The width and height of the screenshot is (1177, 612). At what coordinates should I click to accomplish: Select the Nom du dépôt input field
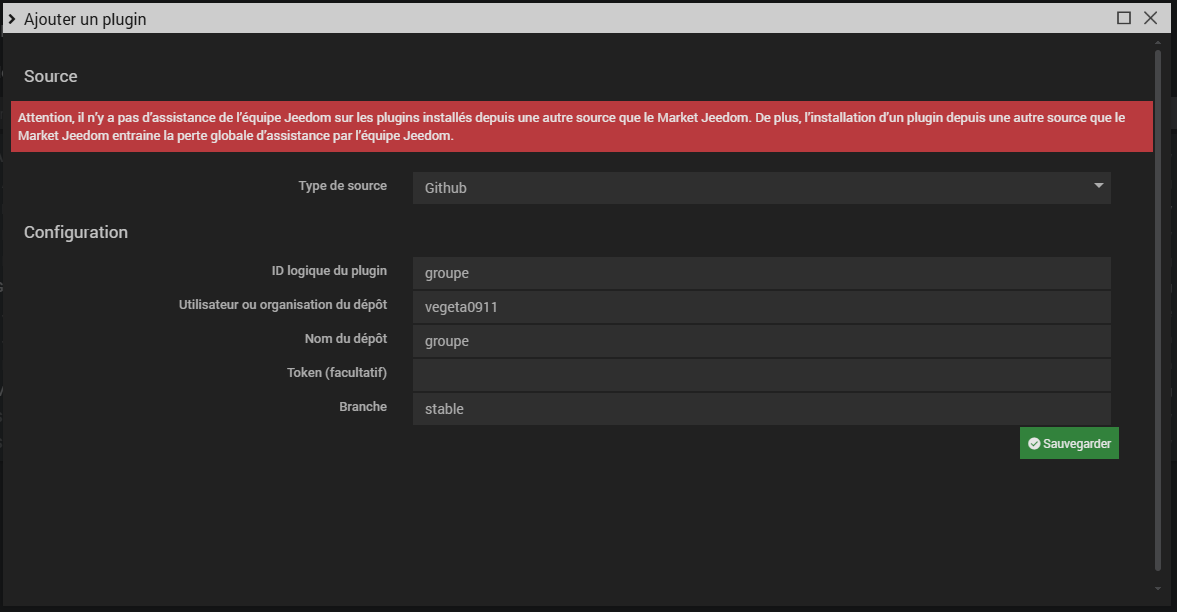tap(760, 341)
